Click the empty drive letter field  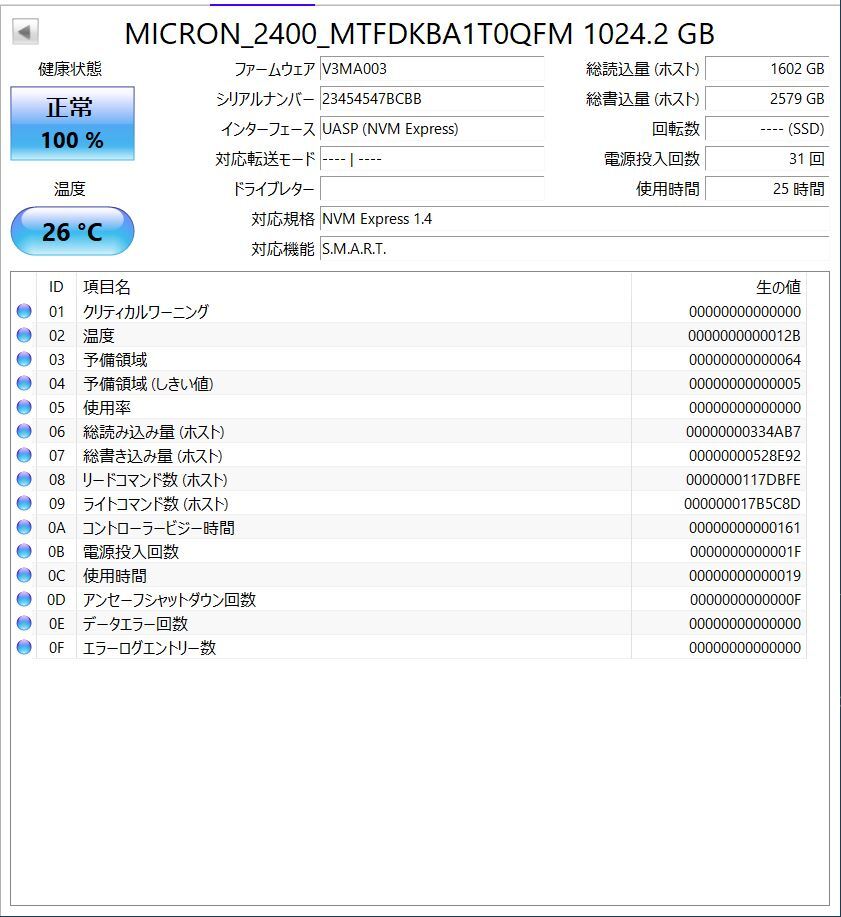point(432,189)
